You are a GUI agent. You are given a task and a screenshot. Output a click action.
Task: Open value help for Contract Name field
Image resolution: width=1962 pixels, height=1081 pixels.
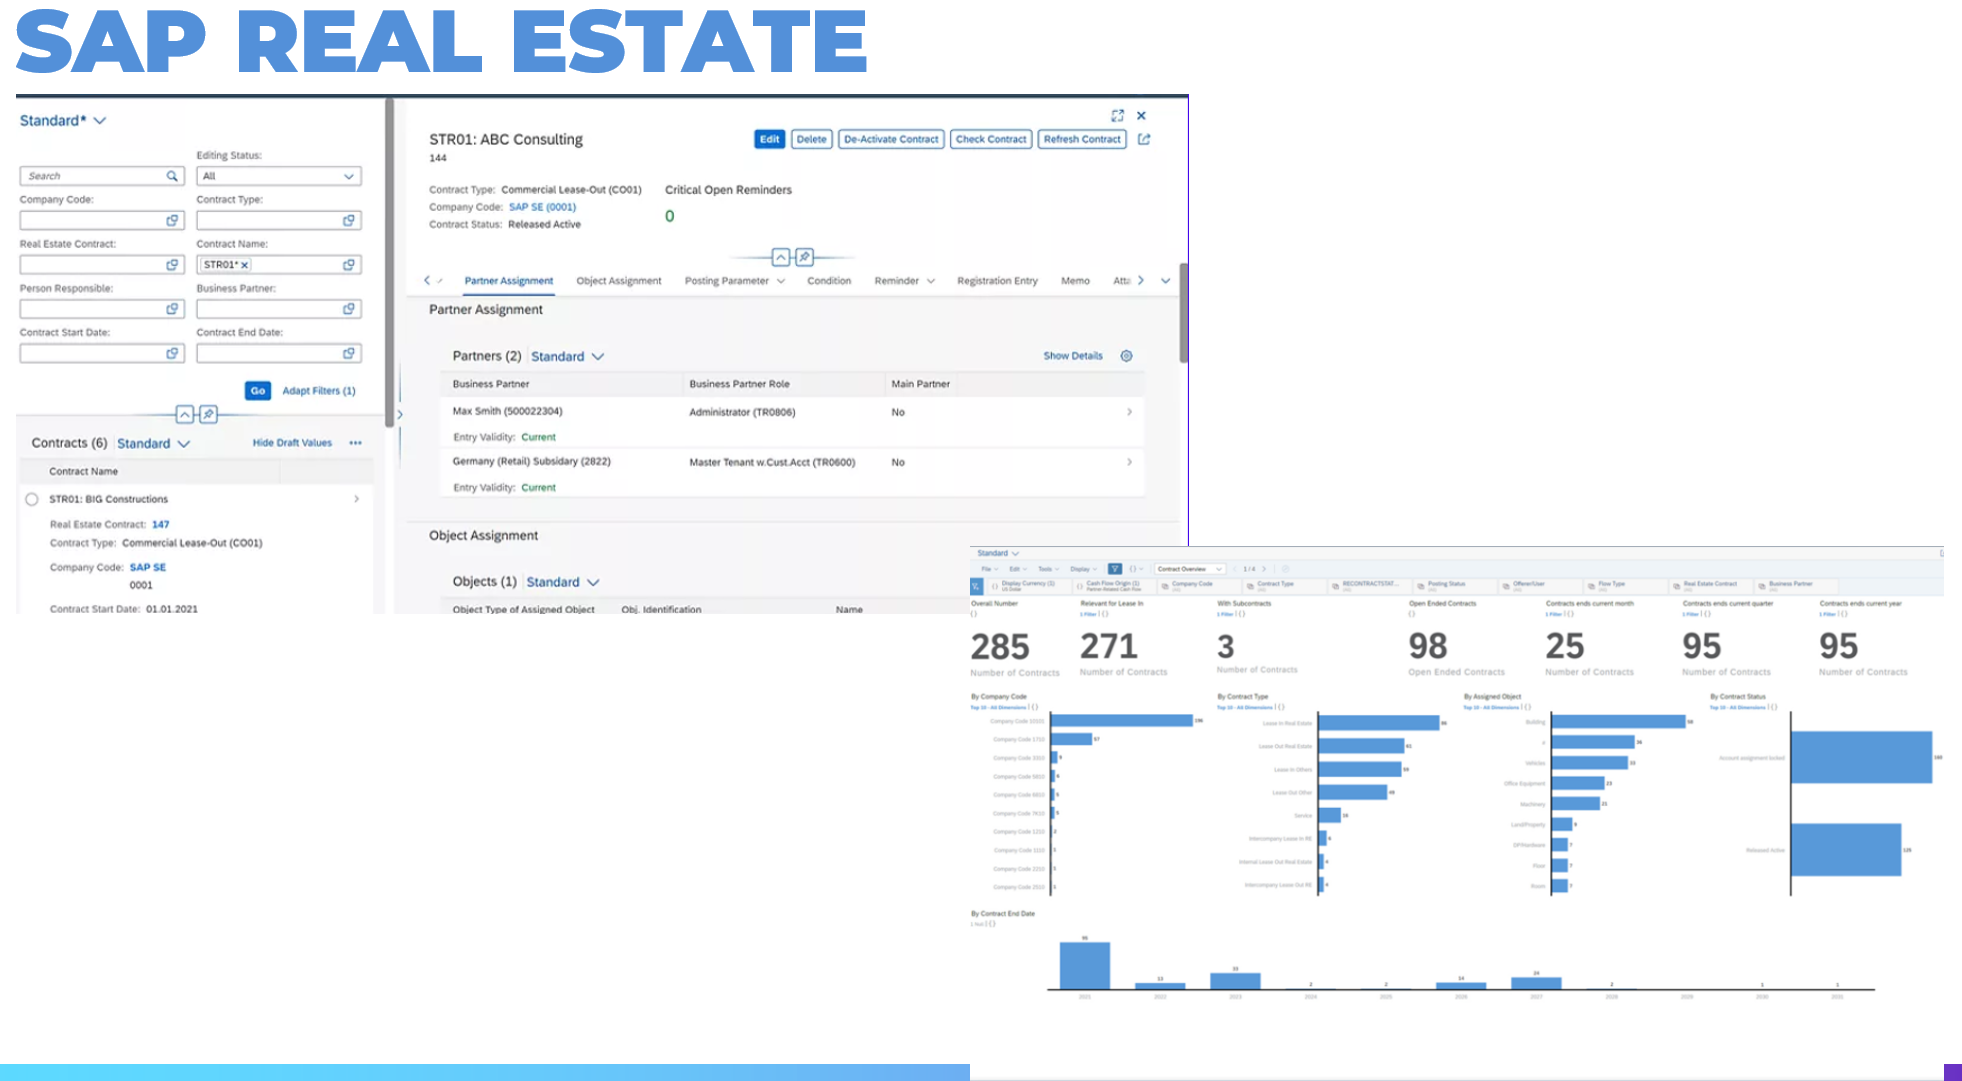tap(349, 265)
